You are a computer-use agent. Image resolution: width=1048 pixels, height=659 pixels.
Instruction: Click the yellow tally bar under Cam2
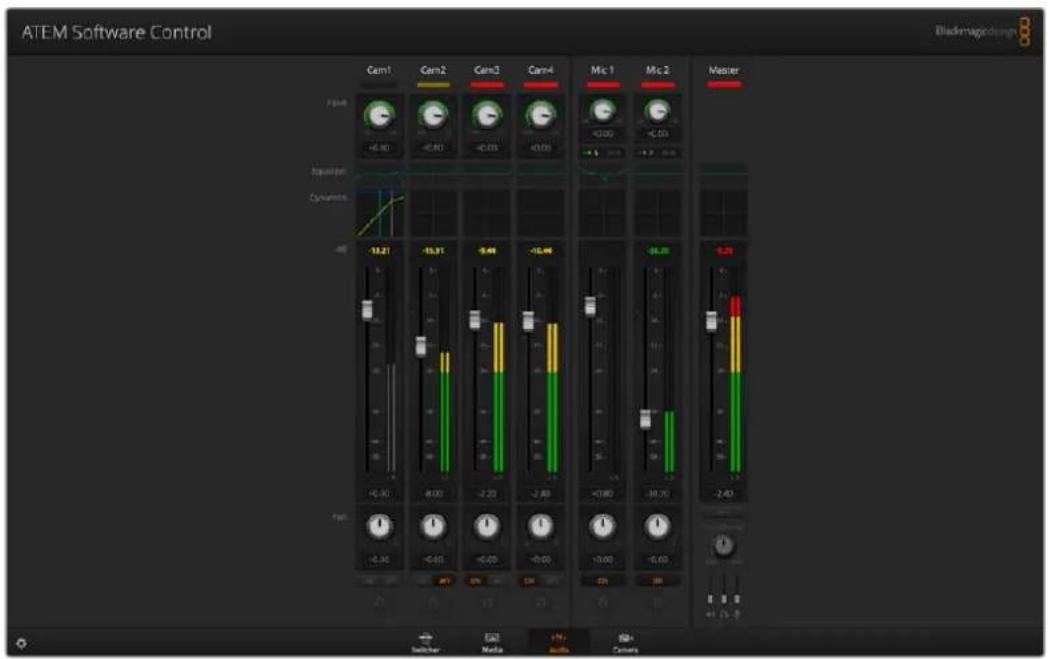tap(433, 85)
